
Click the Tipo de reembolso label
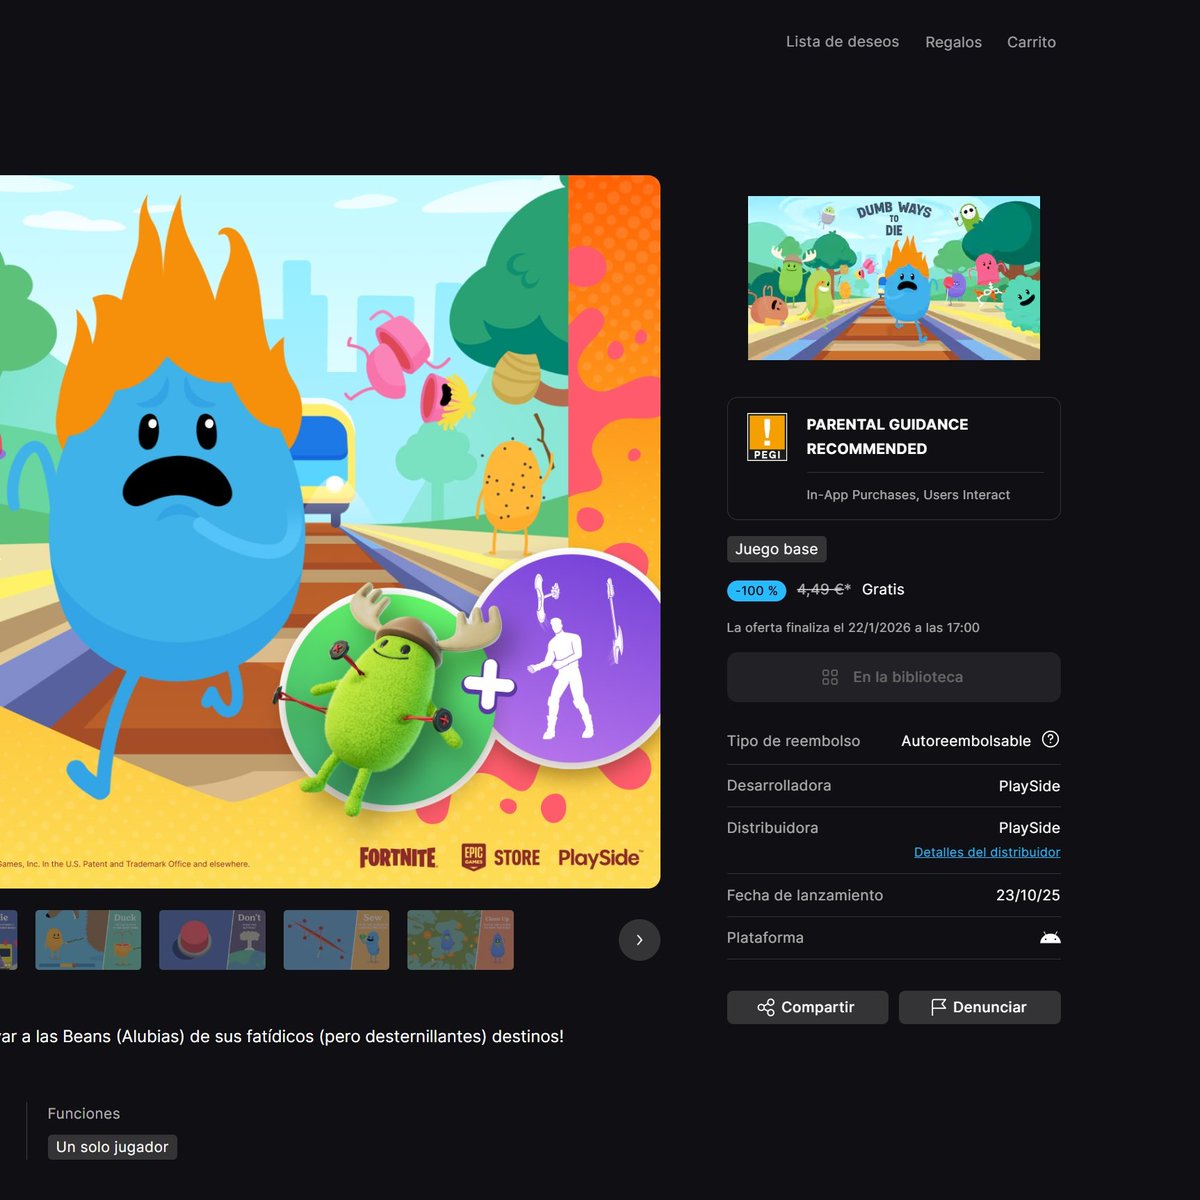pyautogui.click(x=793, y=741)
